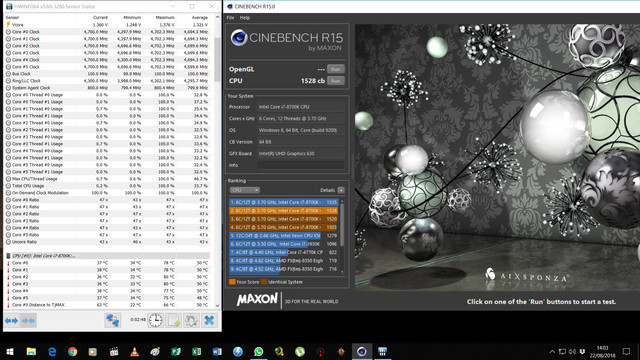Launch Google Chrome from the taskbar

point(72,351)
